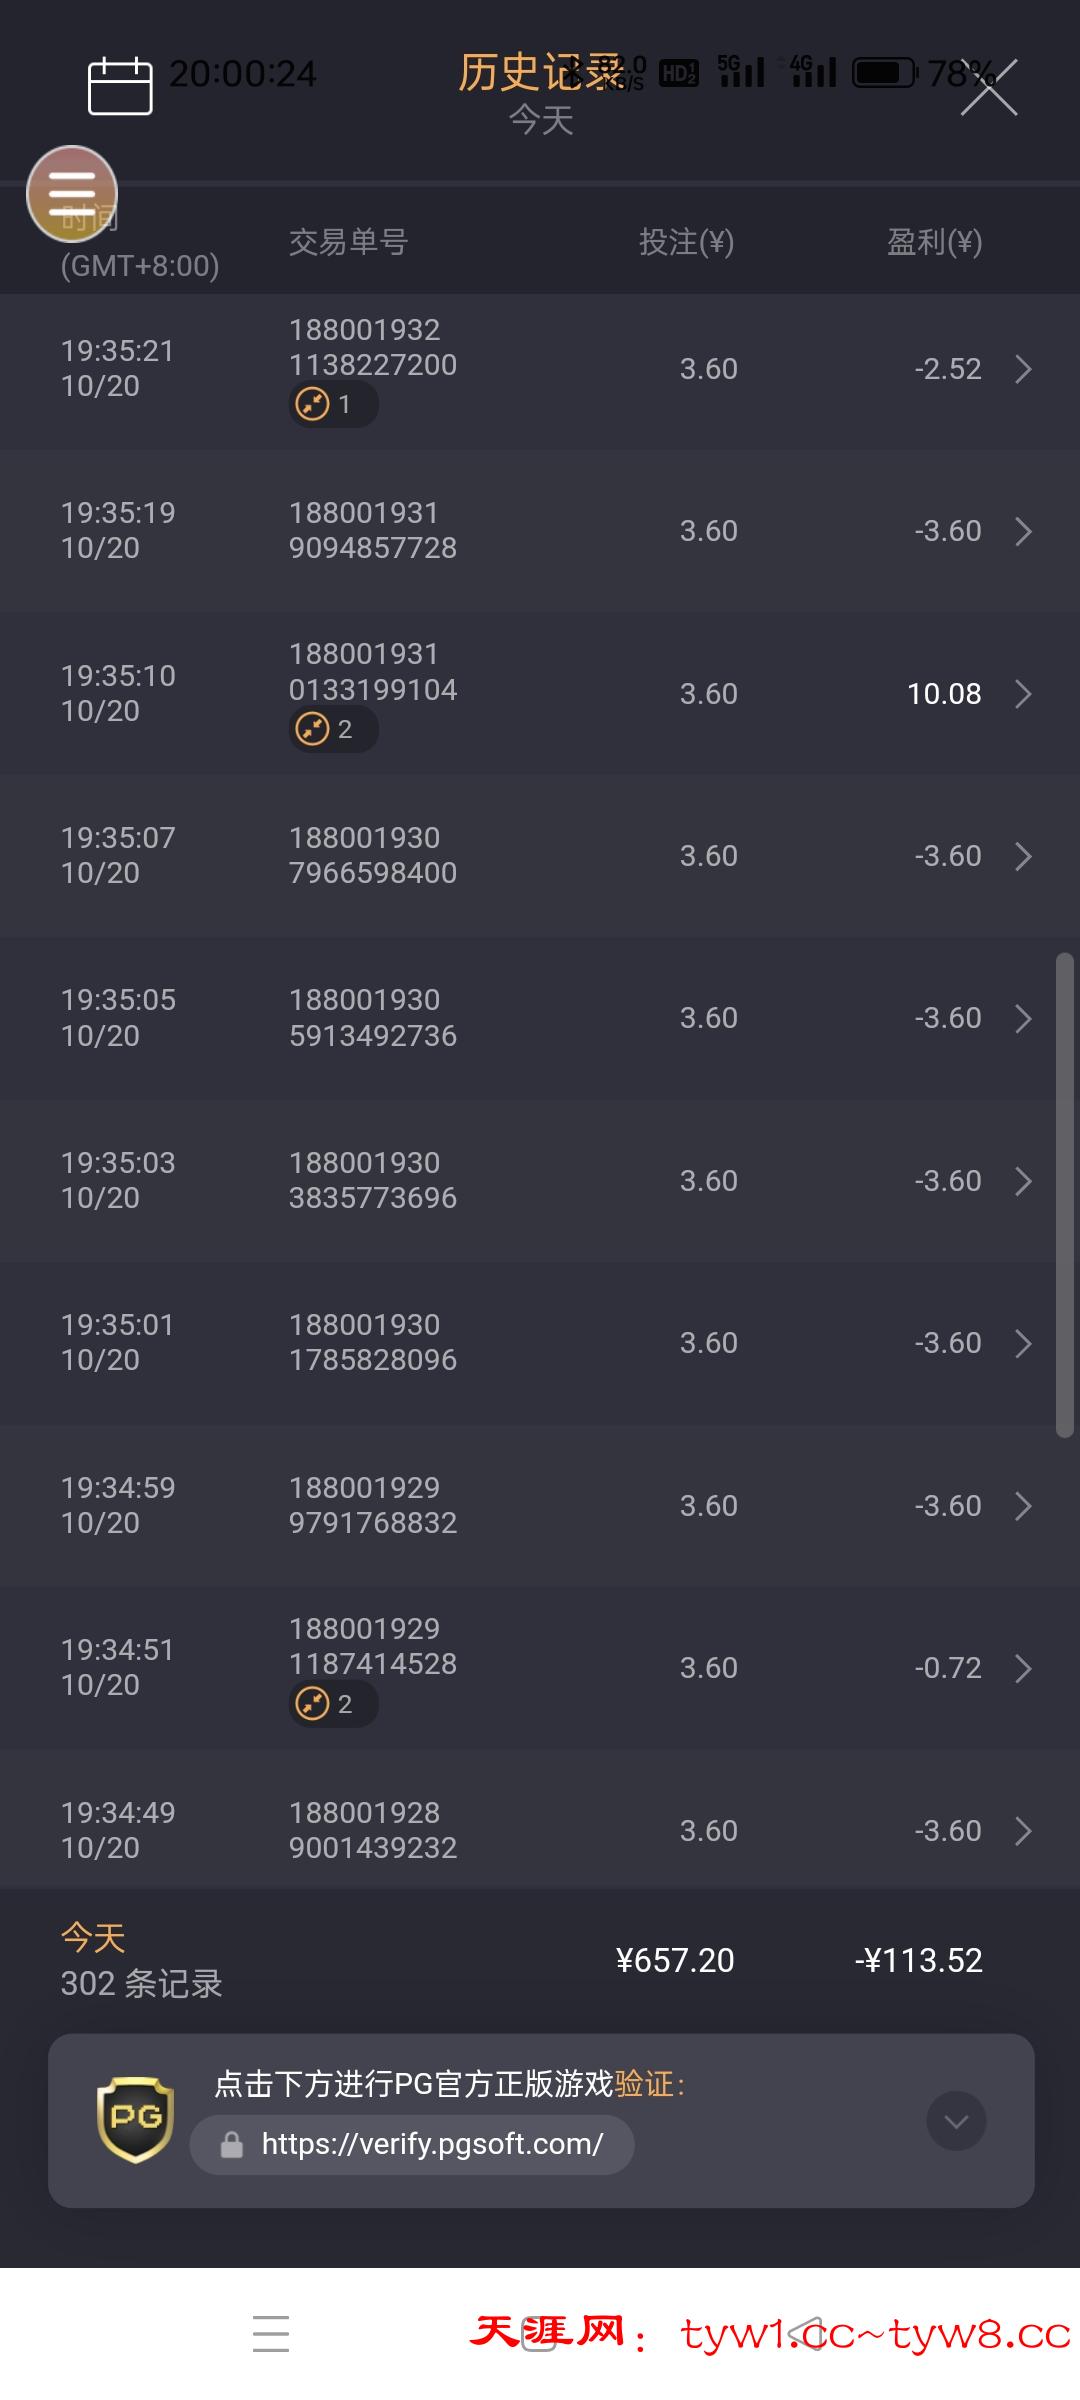Image resolution: width=1080 pixels, height=2400 pixels.
Task: Open the verify.pgsoft.com link
Action: (x=432, y=2144)
